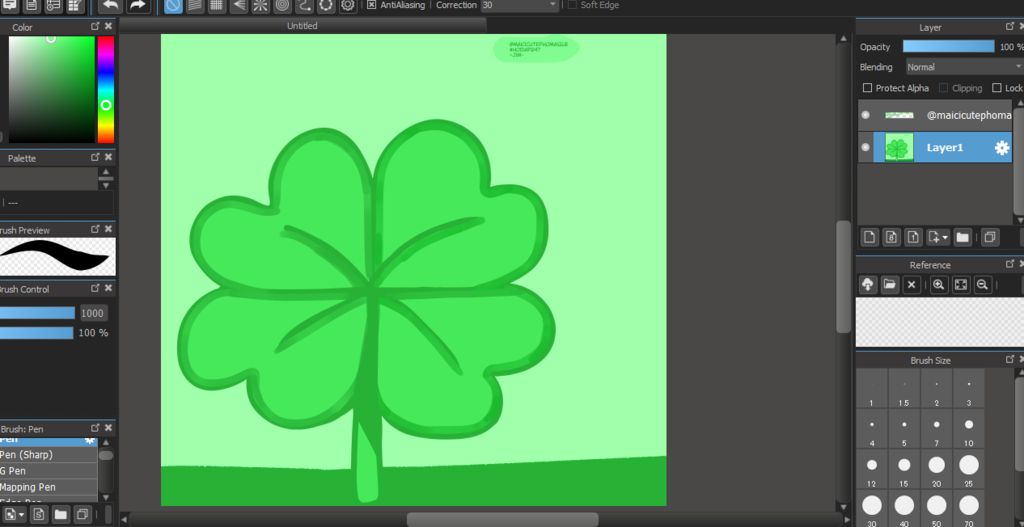This screenshot has width=1024, height=527.
Task: Hide Layer1 visibility
Action: pyautogui.click(x=866, y=148)
